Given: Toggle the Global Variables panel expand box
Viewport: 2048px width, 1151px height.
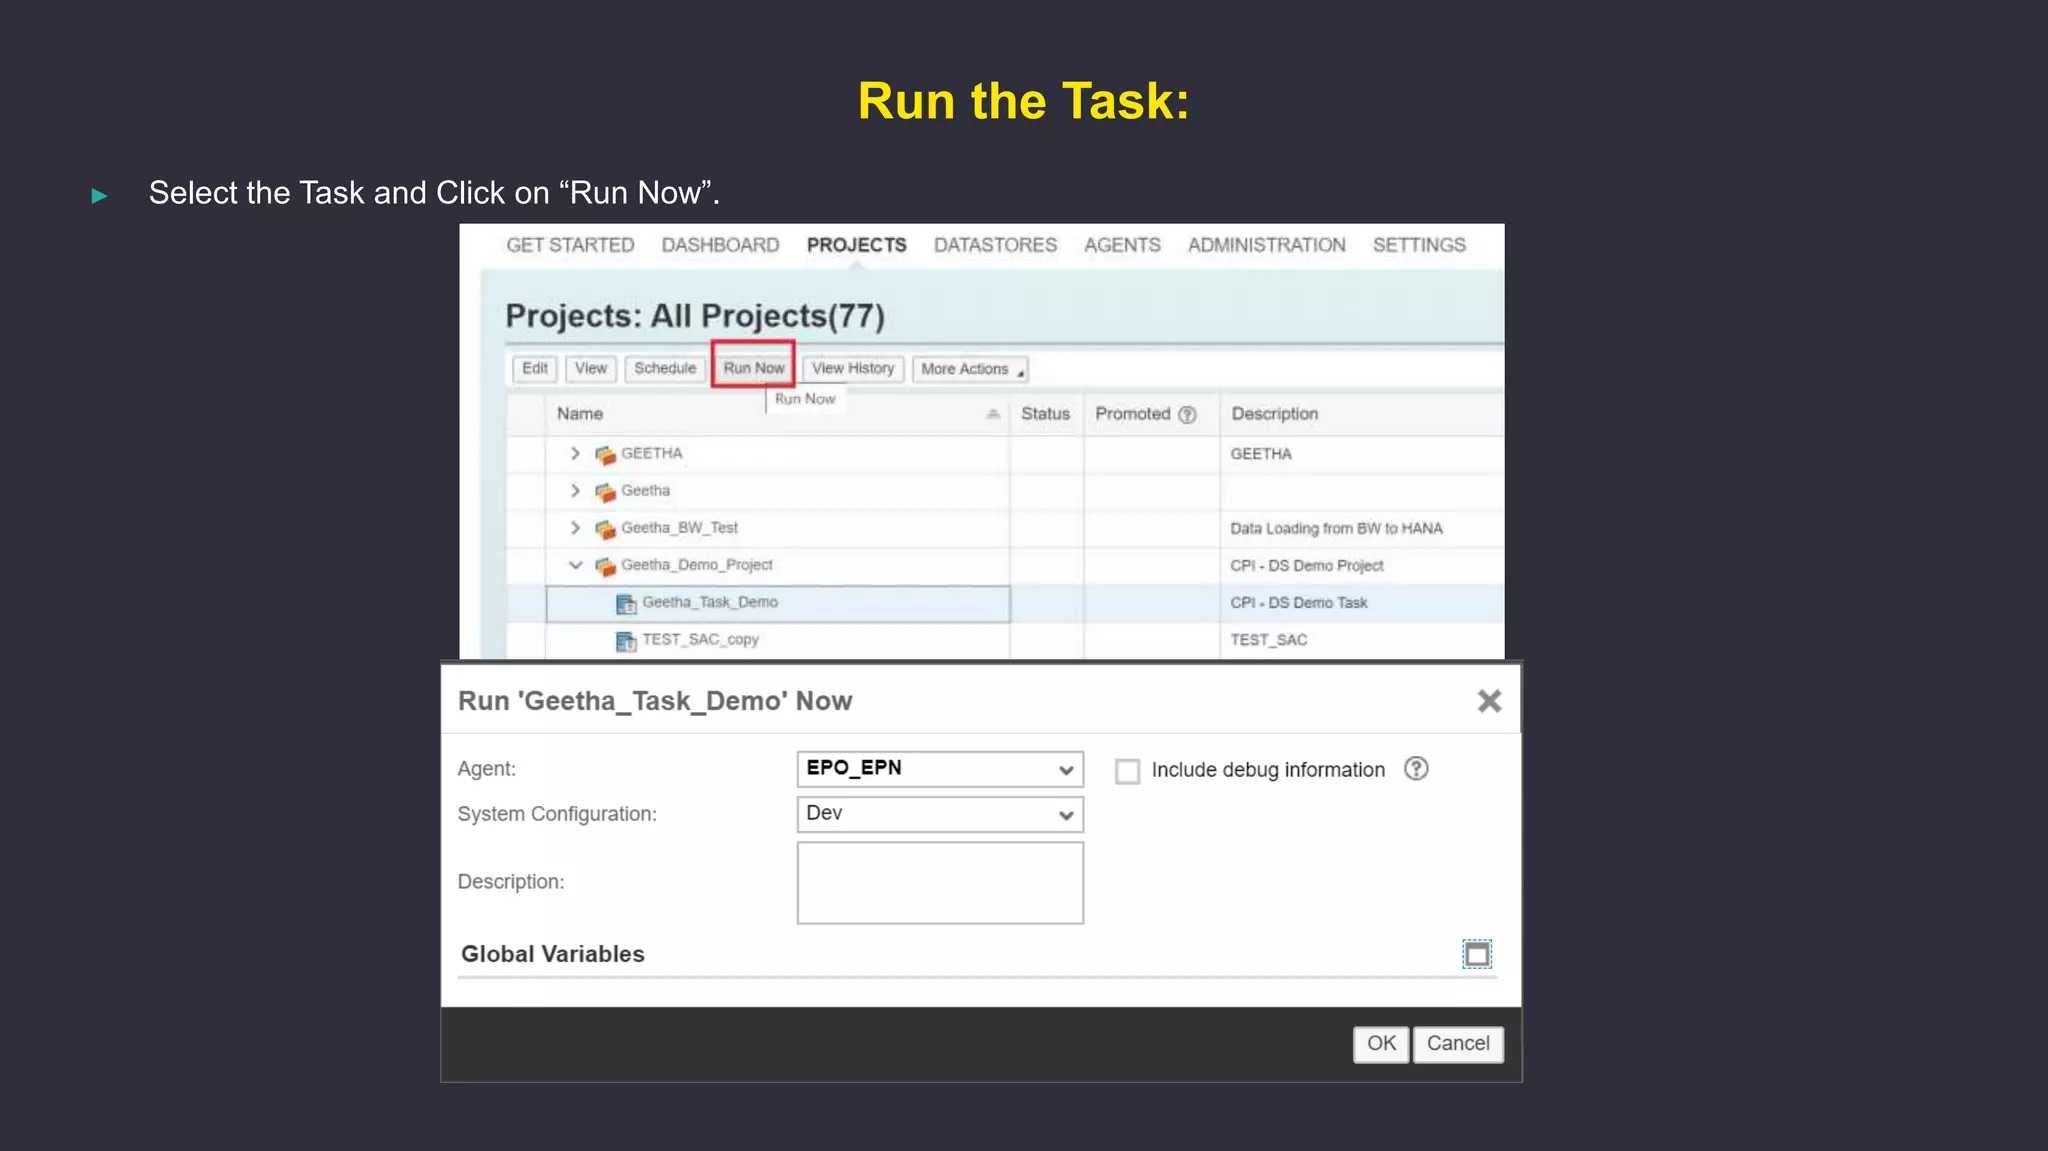Looking at the screenshot, I should [1476, 954].
